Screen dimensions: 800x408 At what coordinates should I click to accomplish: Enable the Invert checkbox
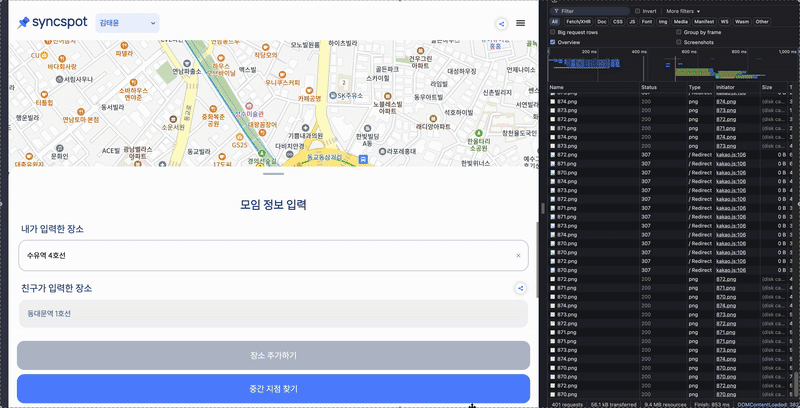(x=638, y=11)
